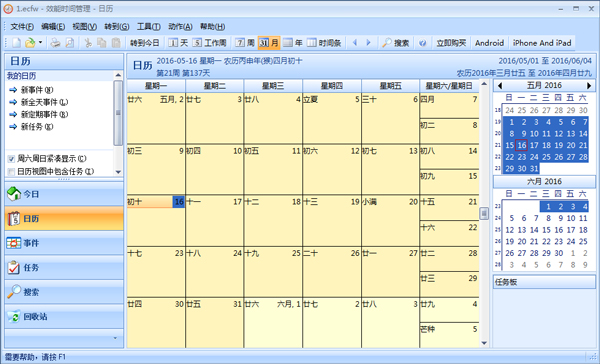Click the 任务板 panel header
The image size is (600, 364).
pyautogui.click(x=544, y=282)
